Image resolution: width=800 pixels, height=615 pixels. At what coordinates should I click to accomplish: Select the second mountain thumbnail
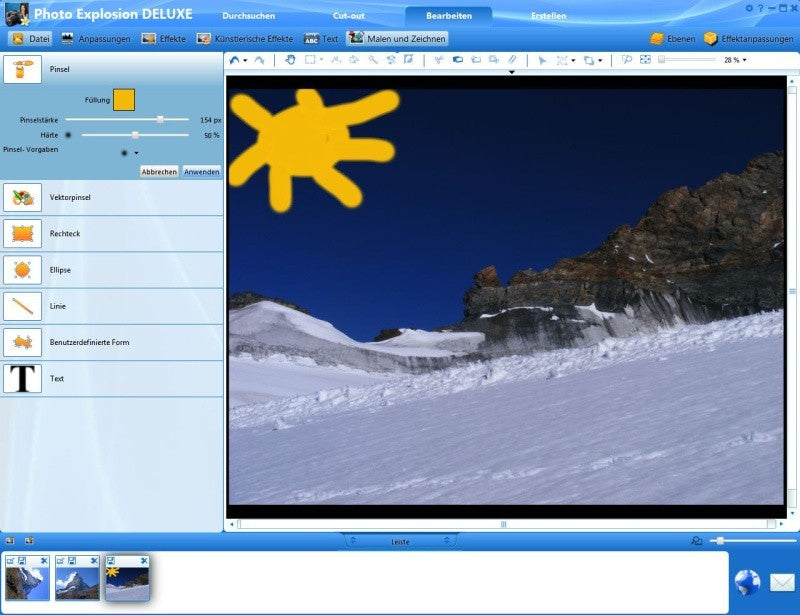tap(77, 578)
